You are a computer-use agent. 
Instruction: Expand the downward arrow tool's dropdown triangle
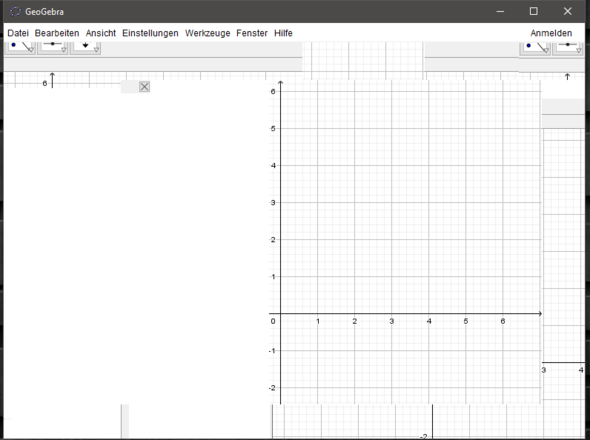(96, 50)
